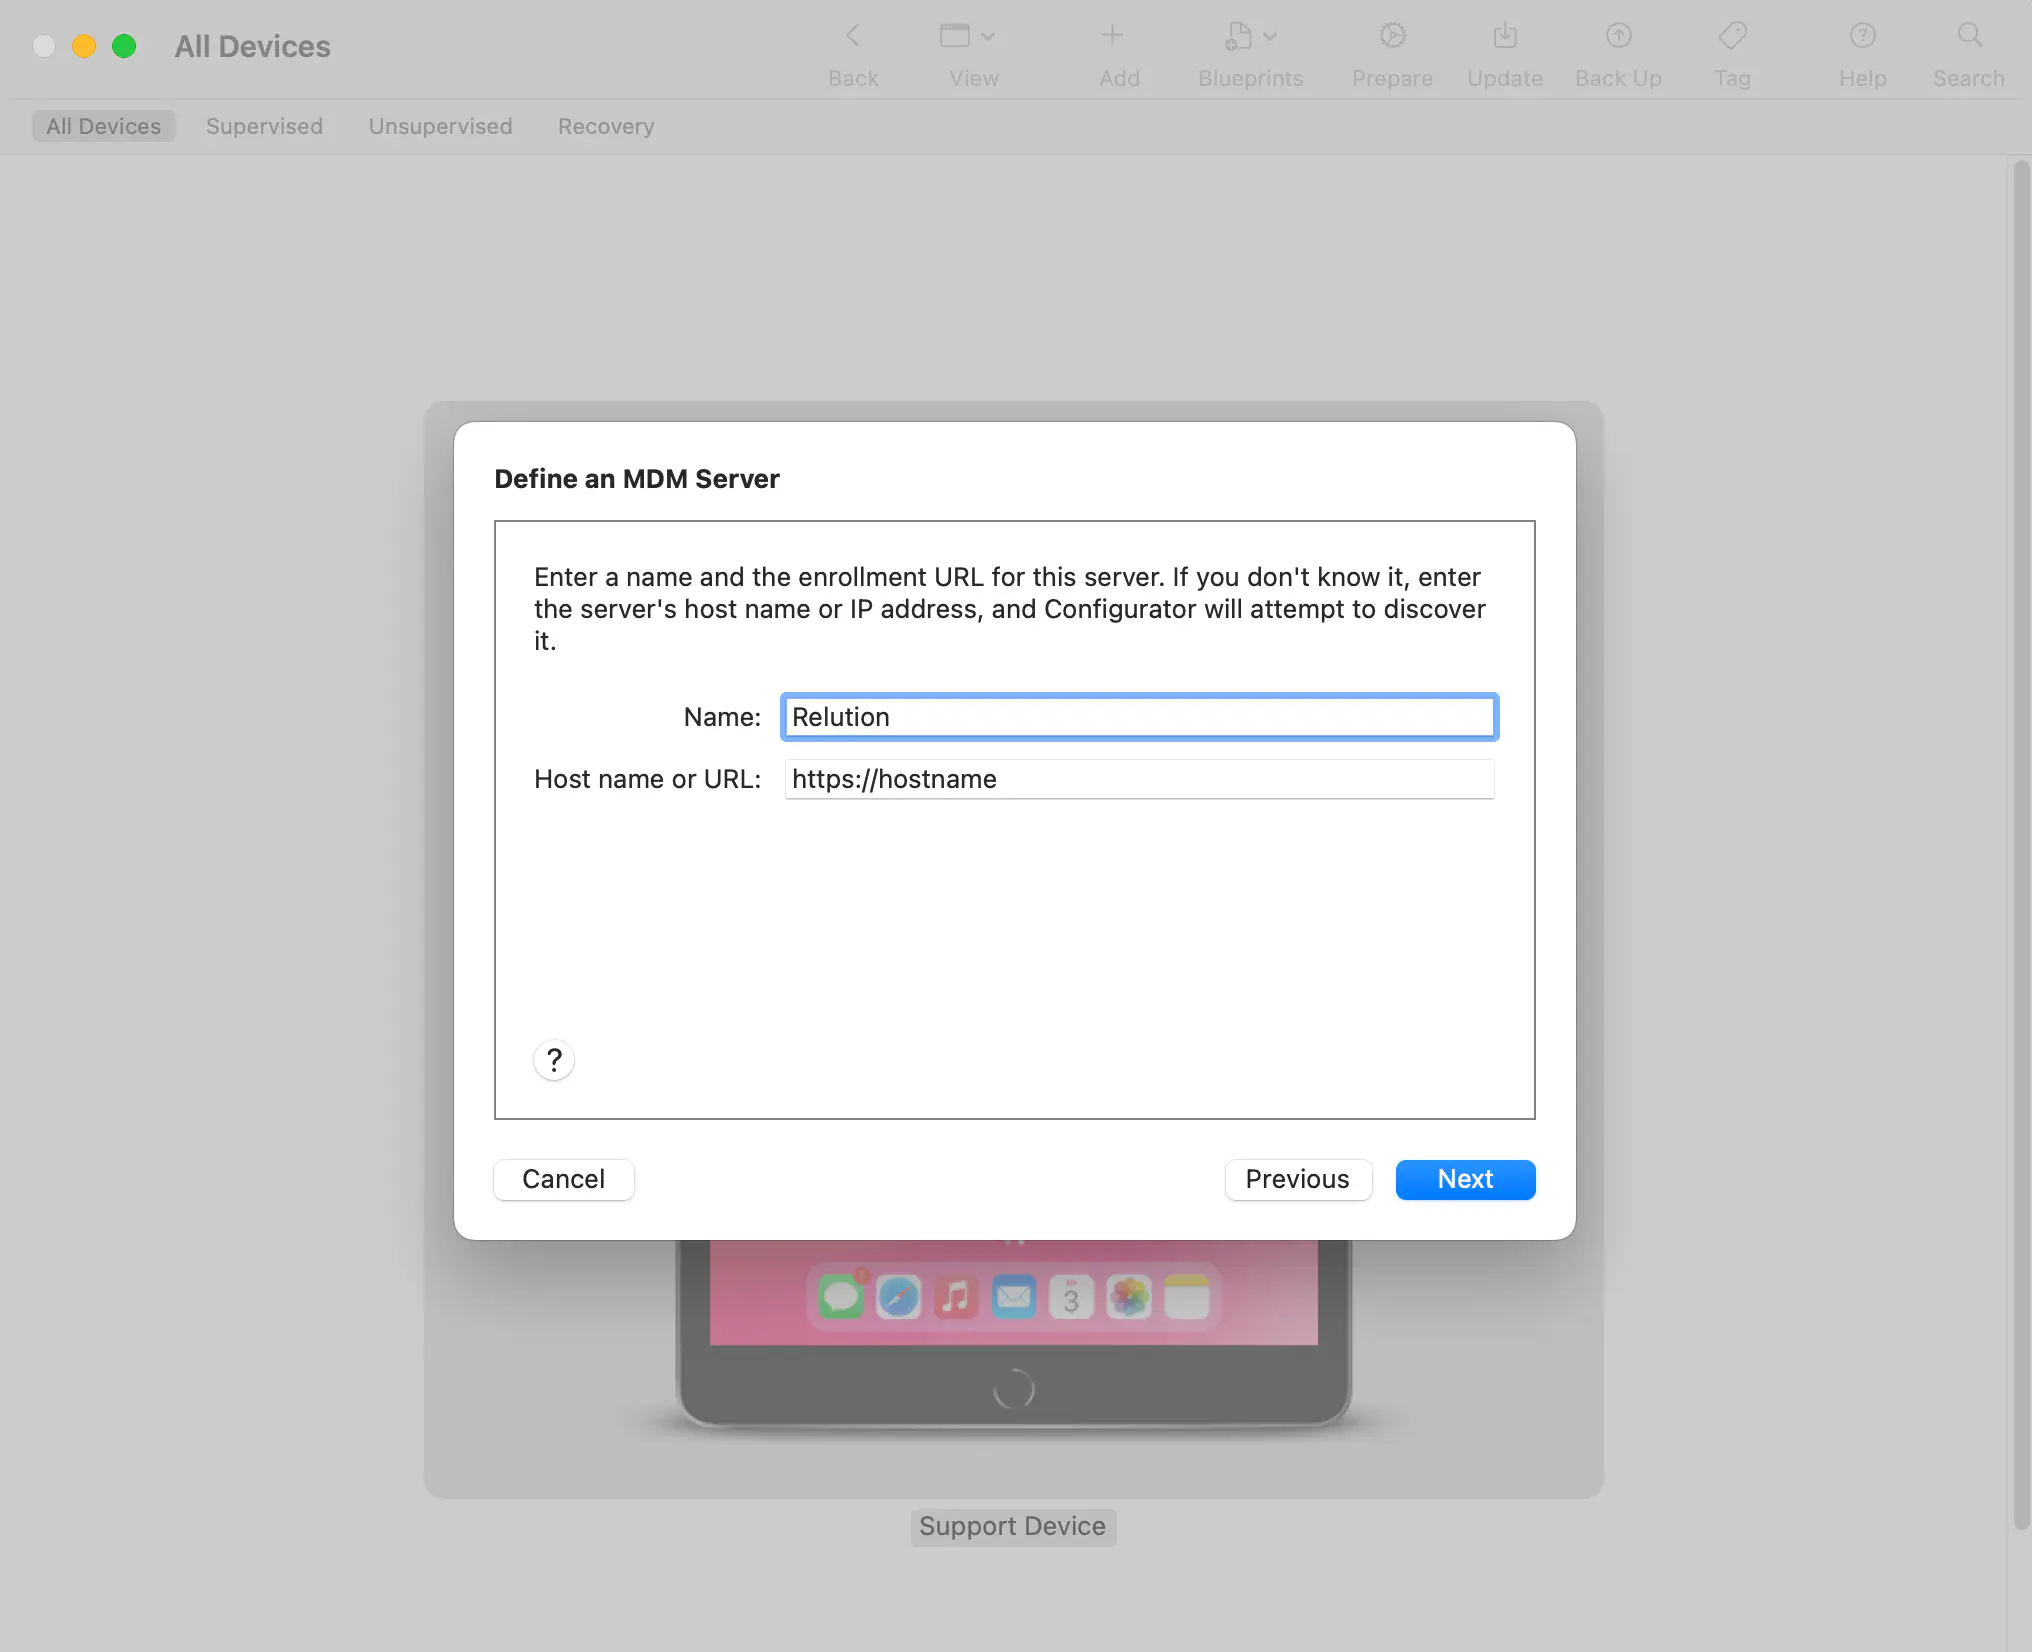Open the Unsupervised tab
2032x1652 pixels.
point(440,126)
